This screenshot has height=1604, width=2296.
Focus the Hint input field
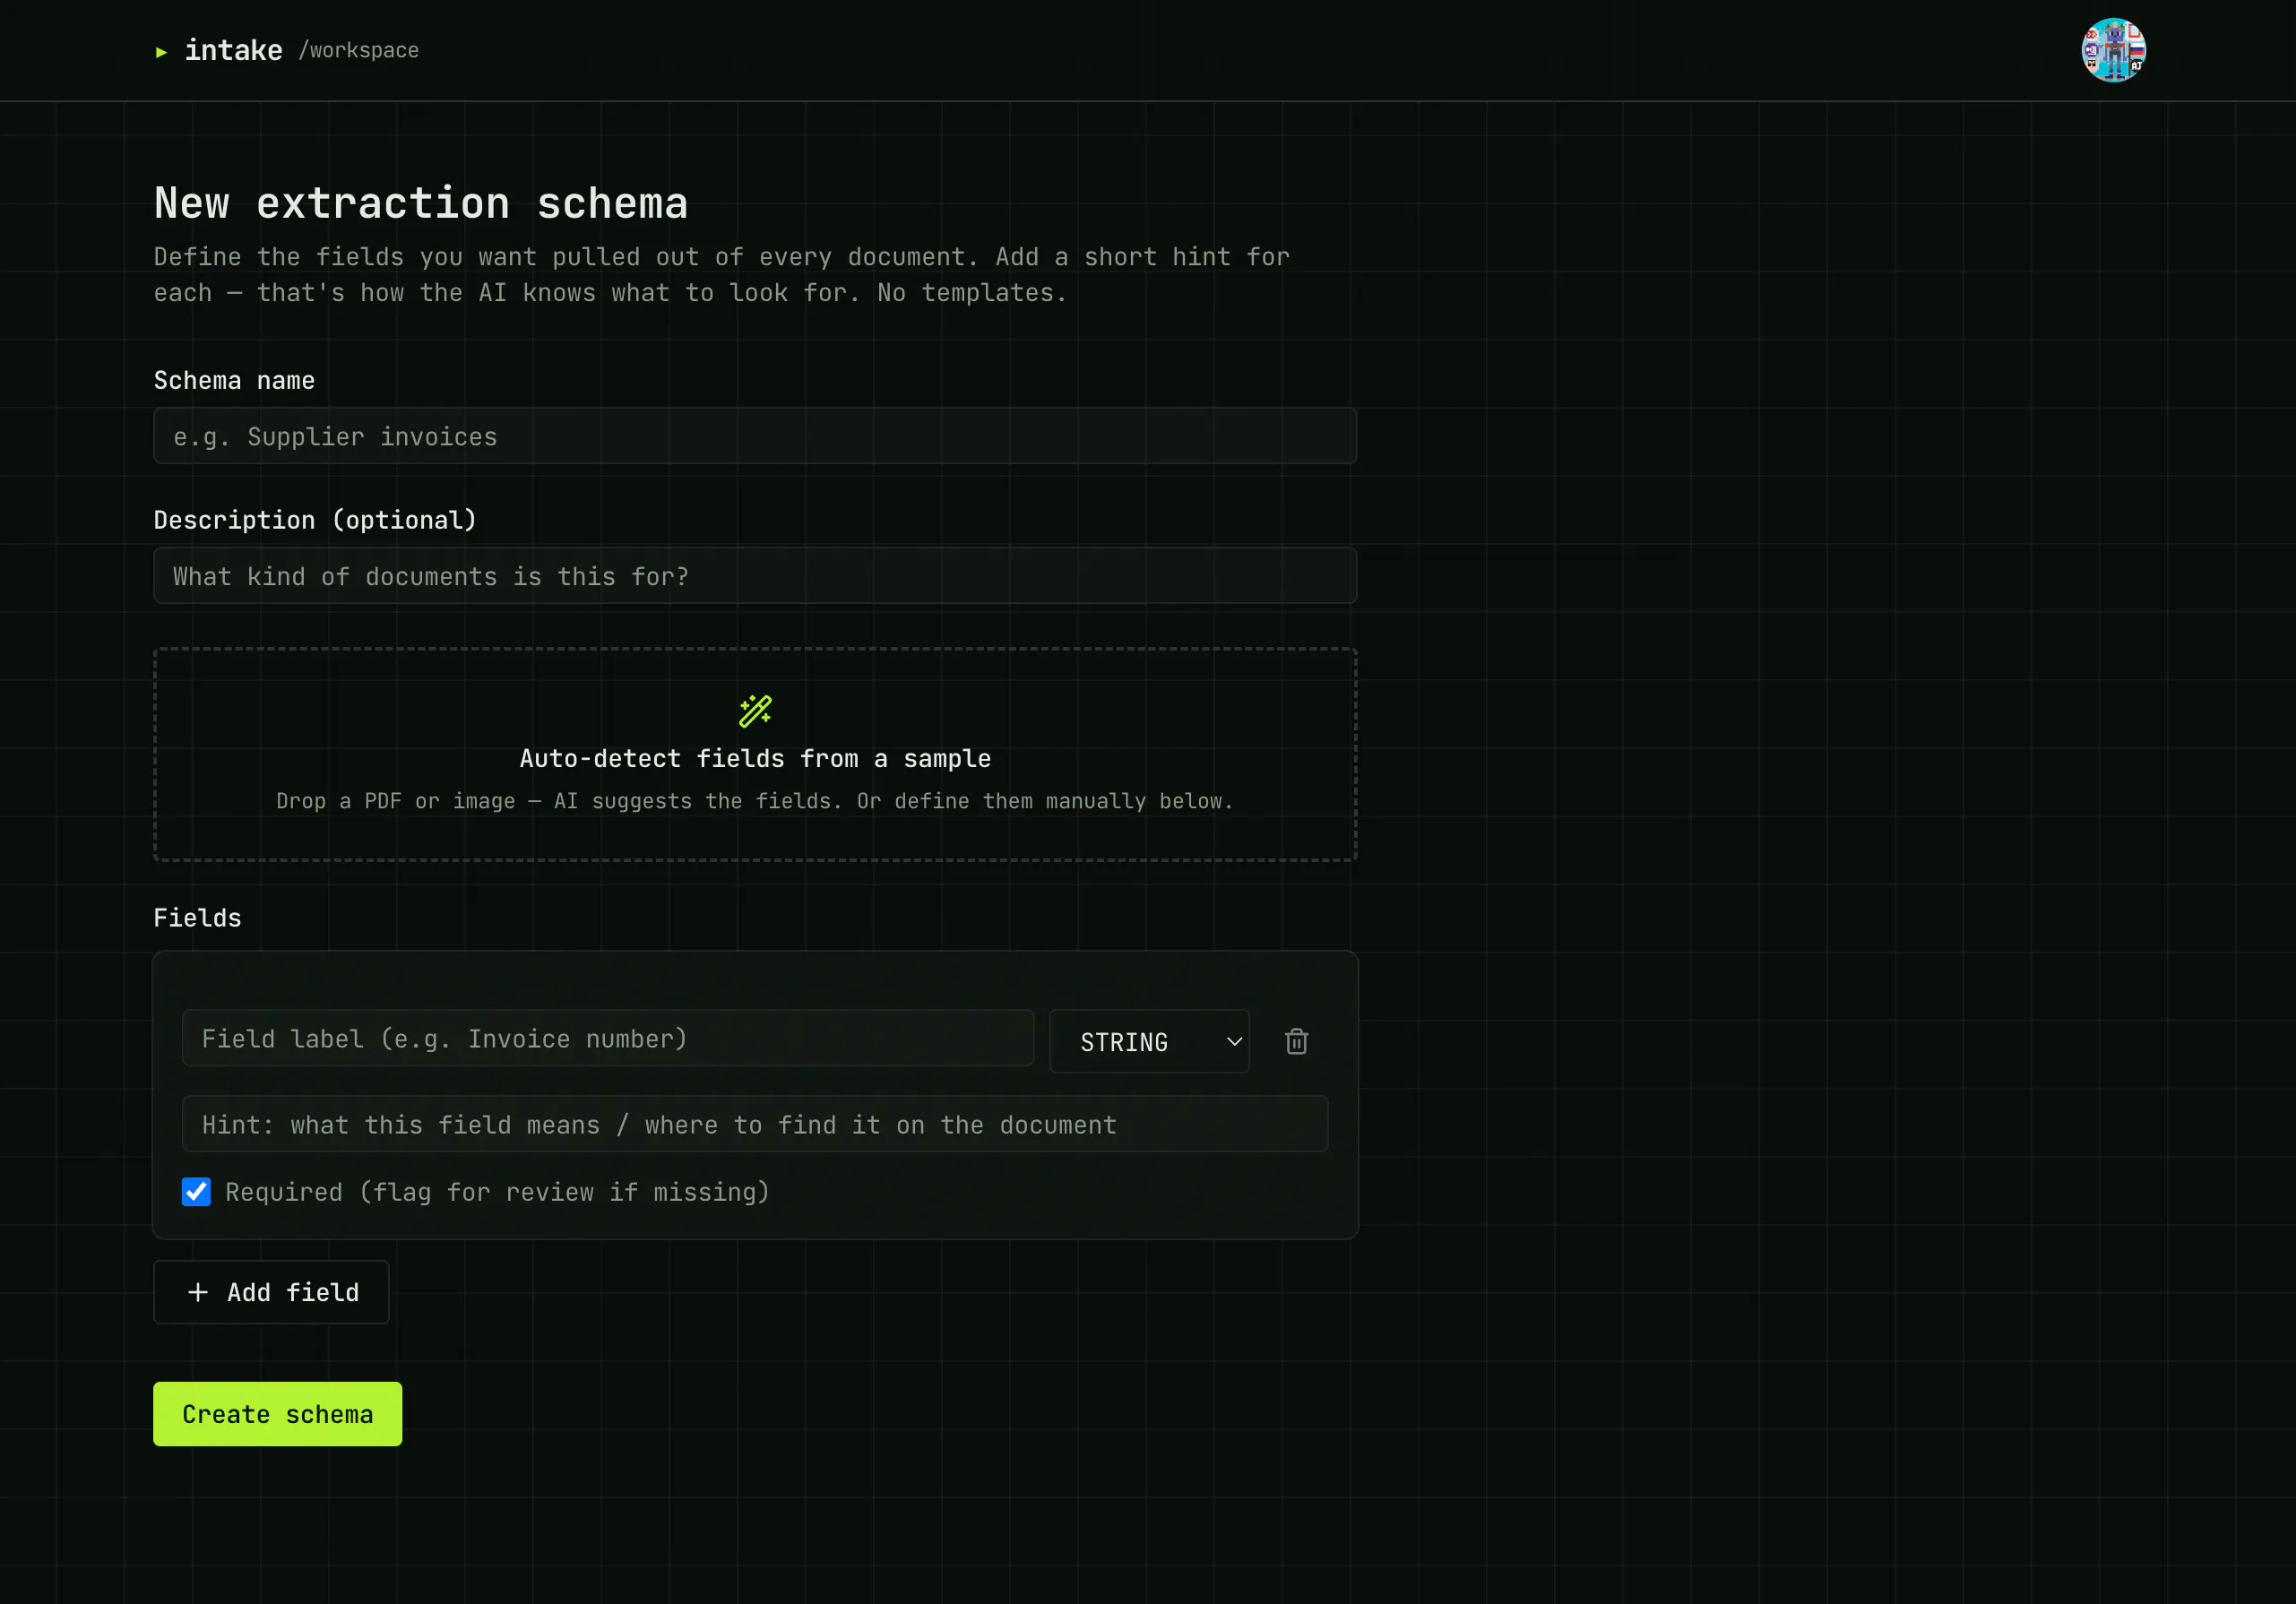pos(755,1124)
